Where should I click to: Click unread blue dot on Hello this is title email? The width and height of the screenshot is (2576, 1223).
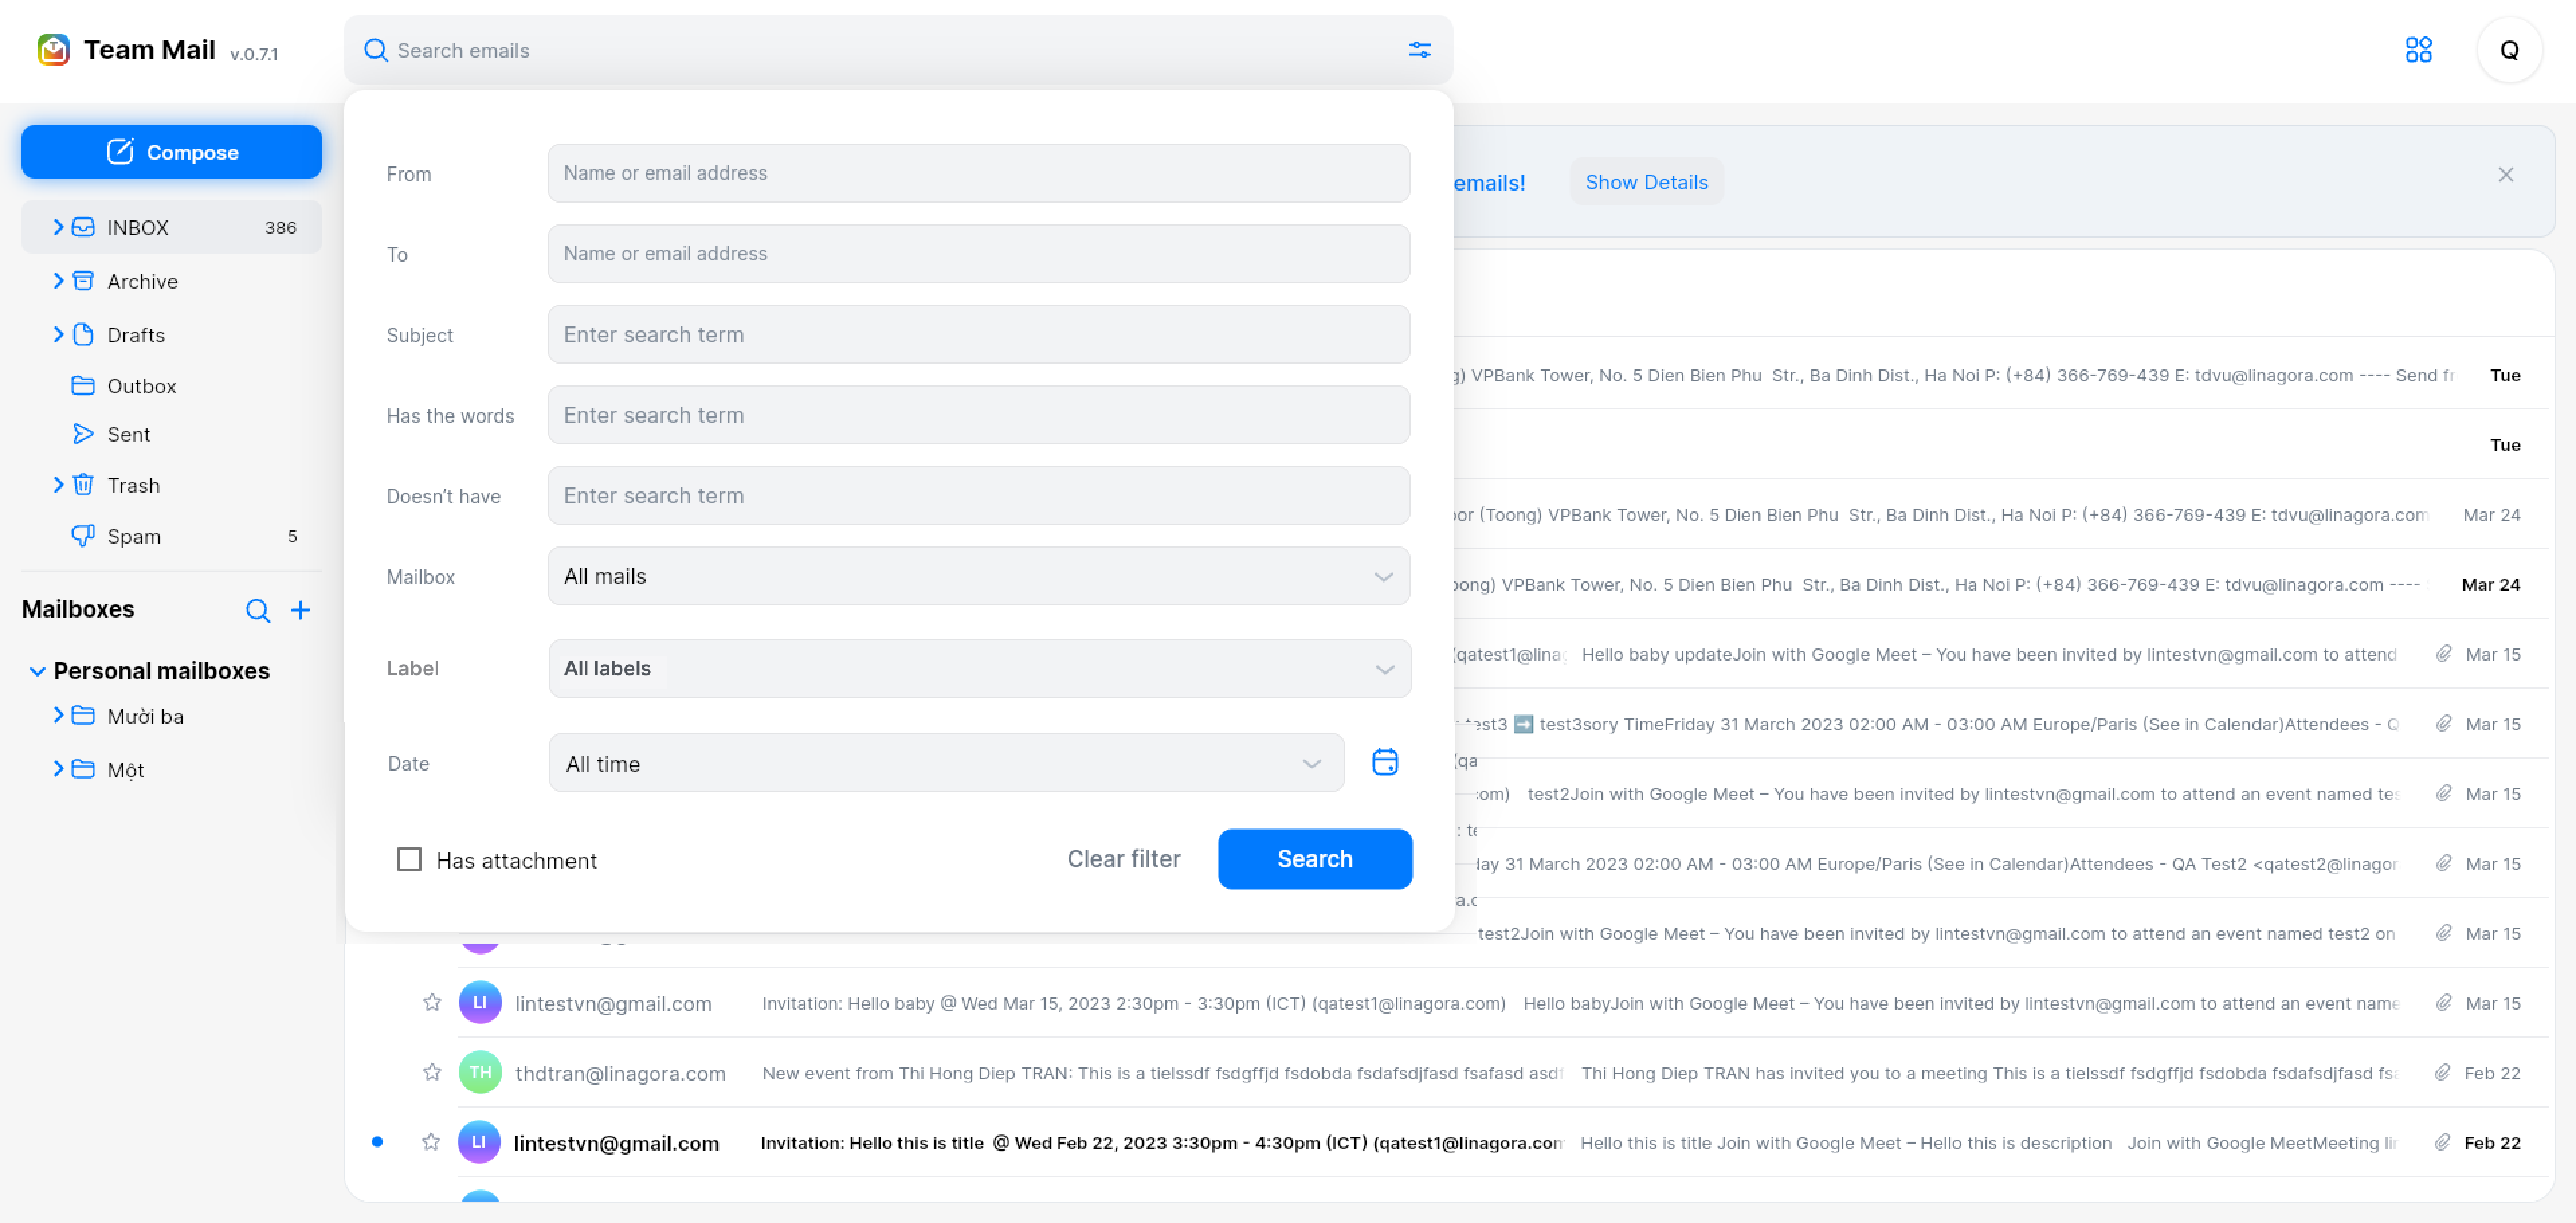[x=377, y=1142]
